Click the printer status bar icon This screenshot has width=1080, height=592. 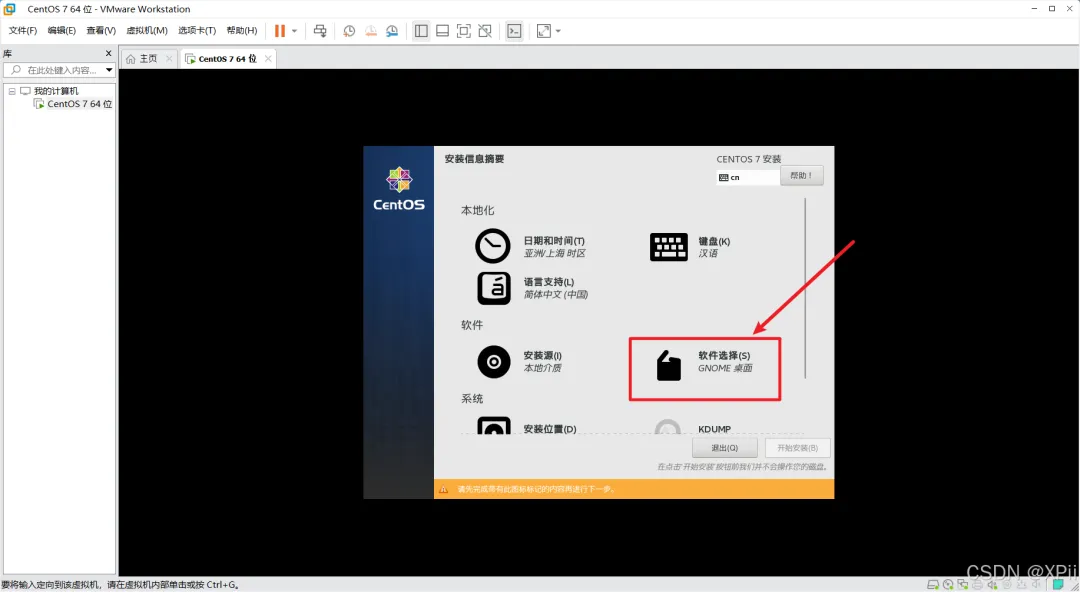coord(977,584)
